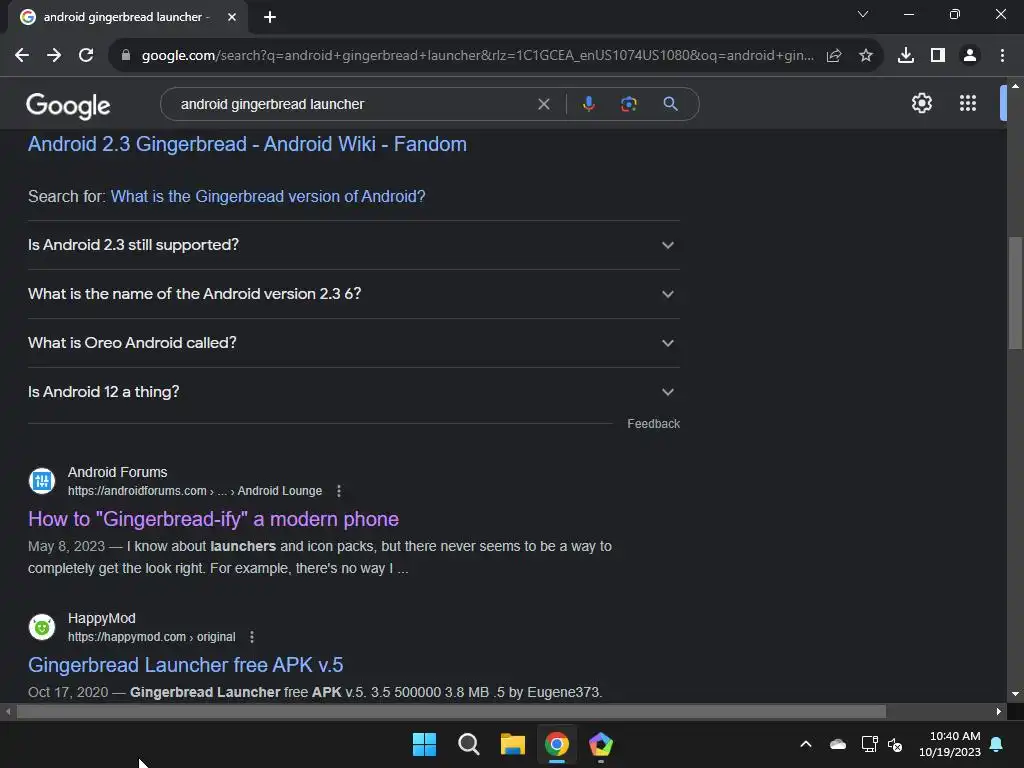Expand "Is Android 12 a thing?"

[354, 392]
